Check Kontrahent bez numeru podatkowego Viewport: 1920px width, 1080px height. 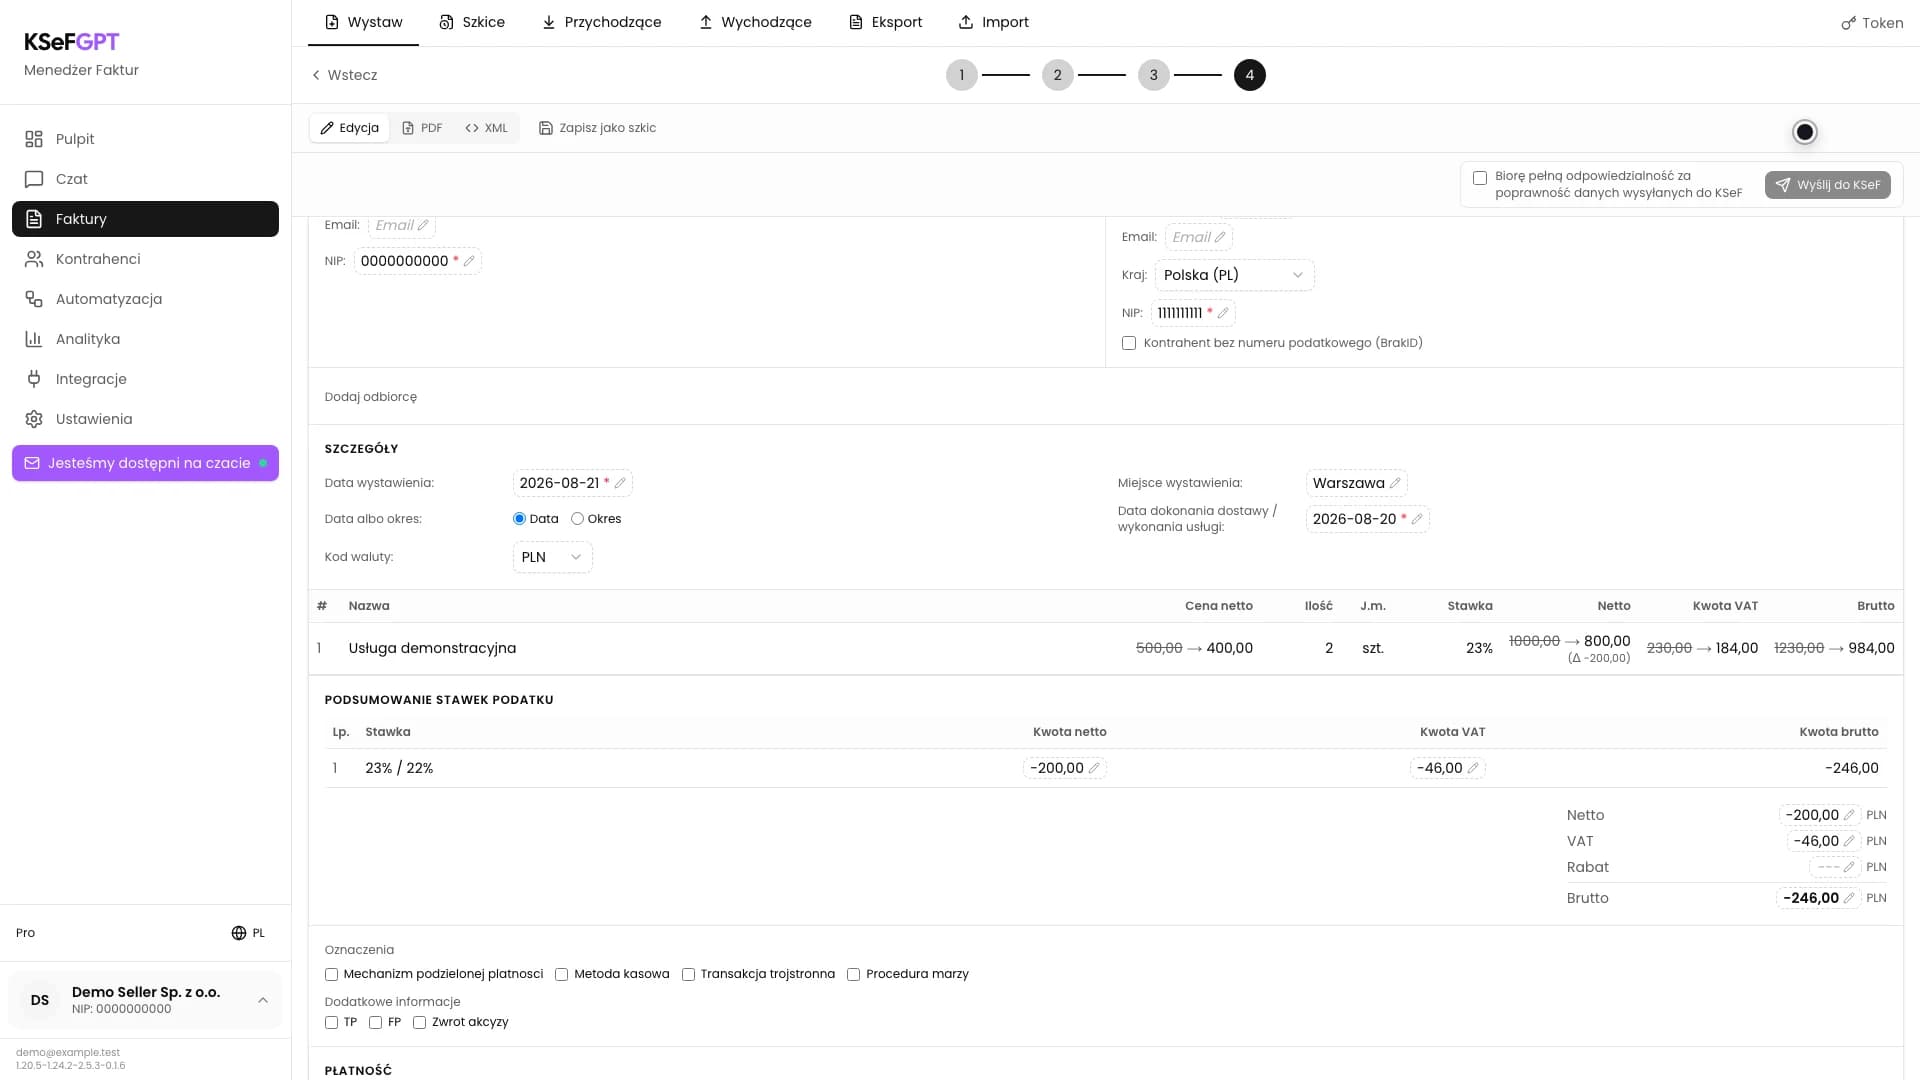(1129, 343)
